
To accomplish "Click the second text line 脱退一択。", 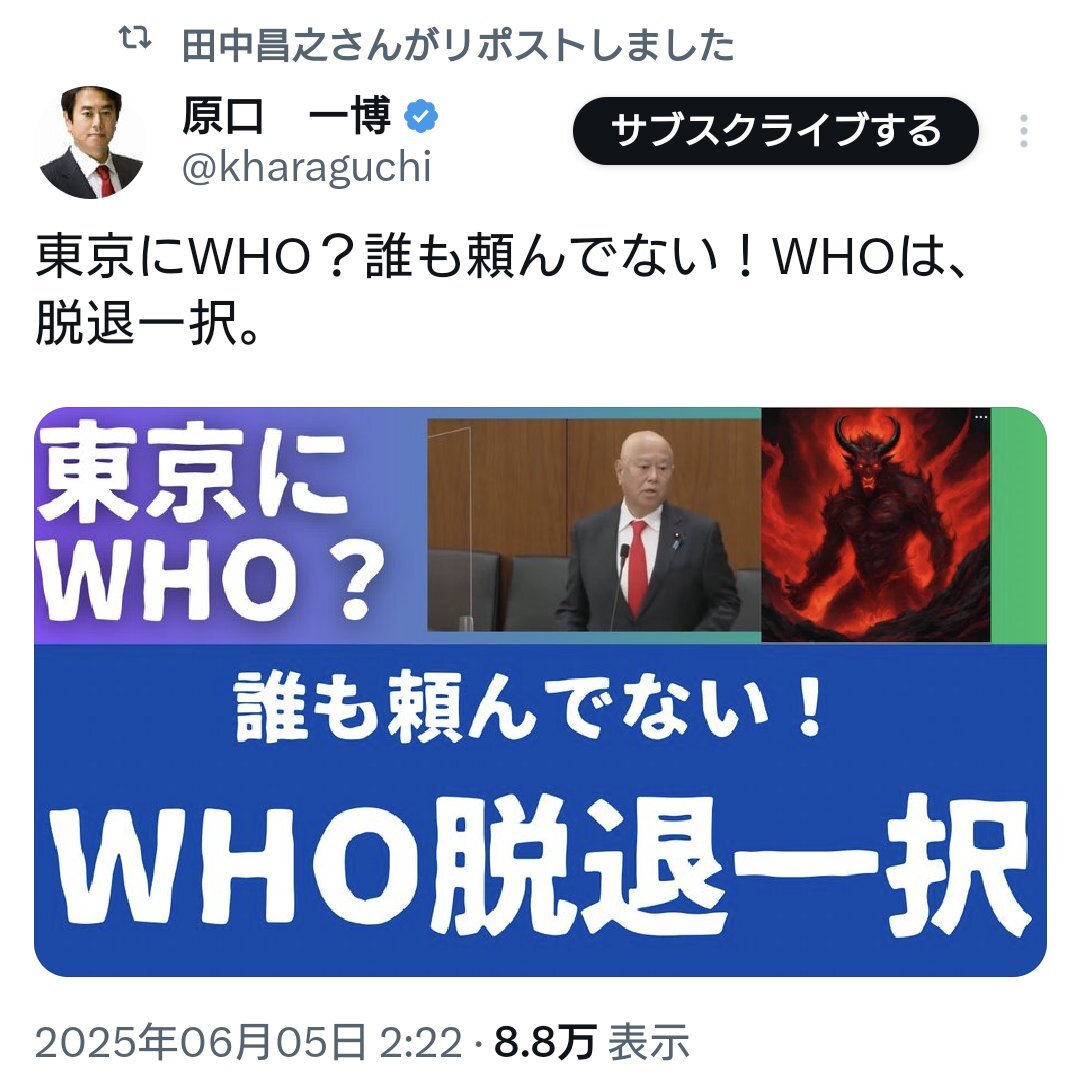I will (149, 323).
